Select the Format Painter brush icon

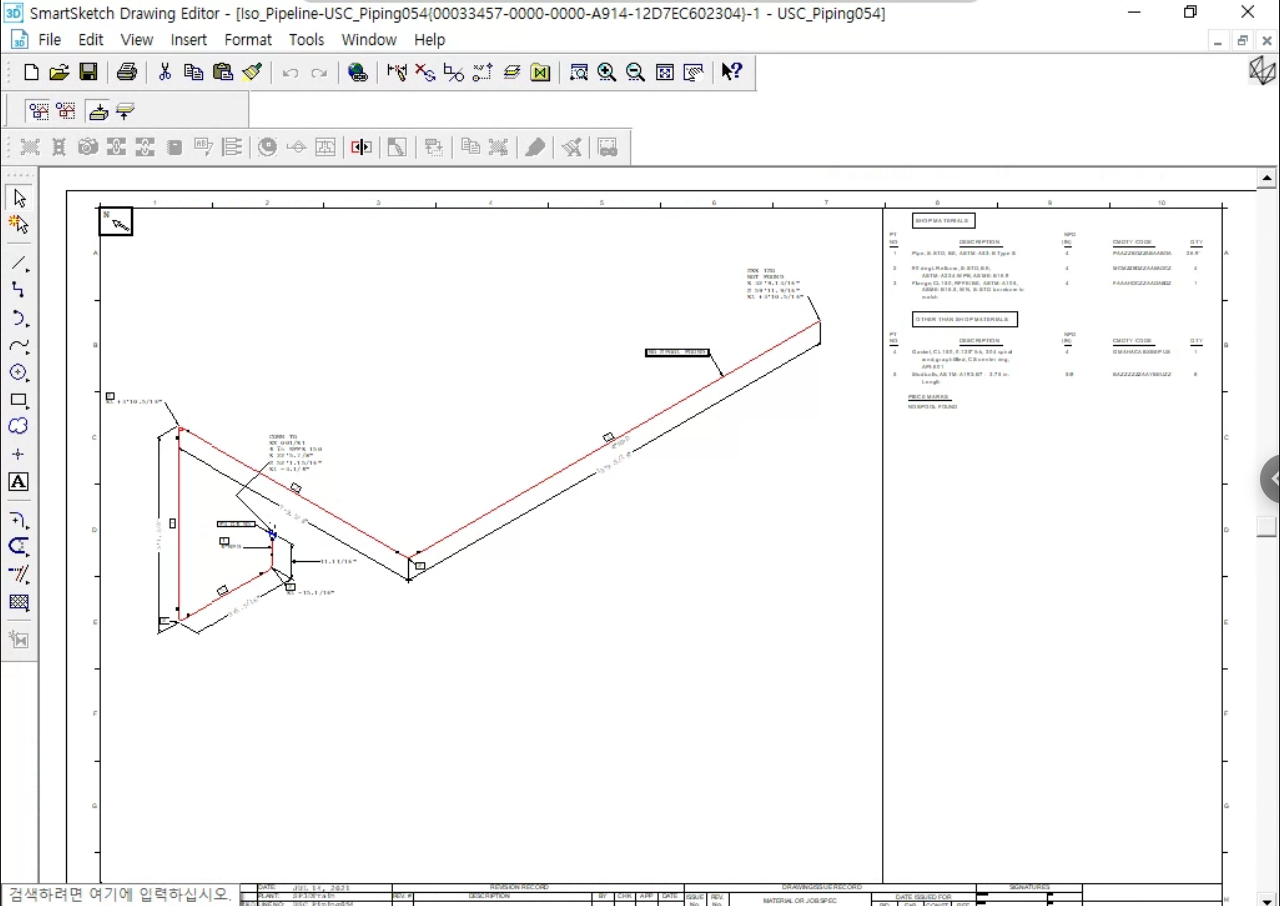coord(252,72)
